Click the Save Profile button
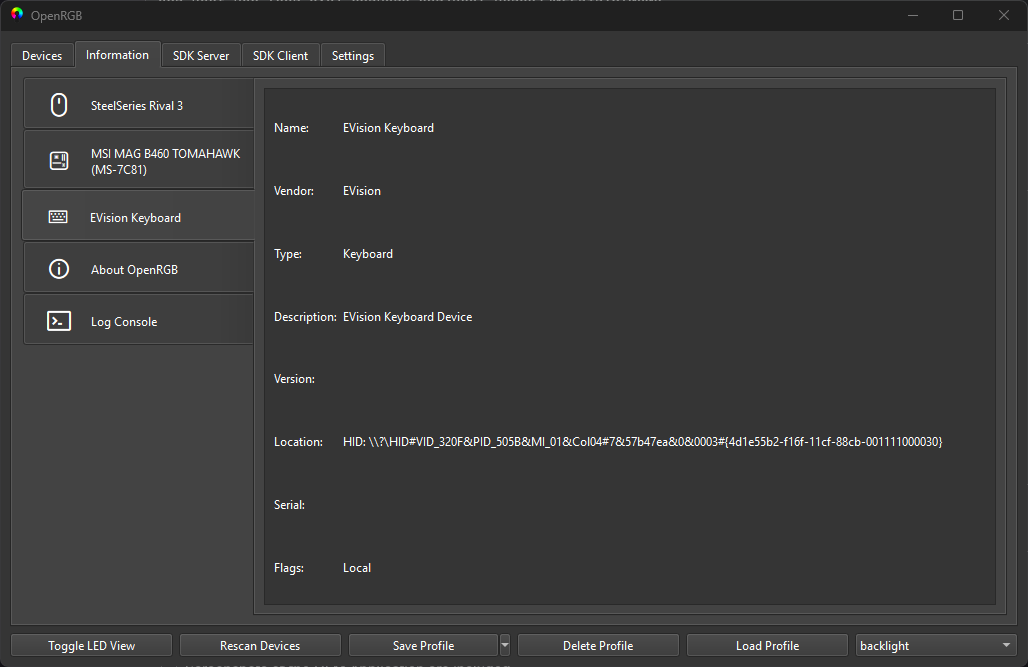The height and width of the screenshot is (667, 1028). pos(423,646)
